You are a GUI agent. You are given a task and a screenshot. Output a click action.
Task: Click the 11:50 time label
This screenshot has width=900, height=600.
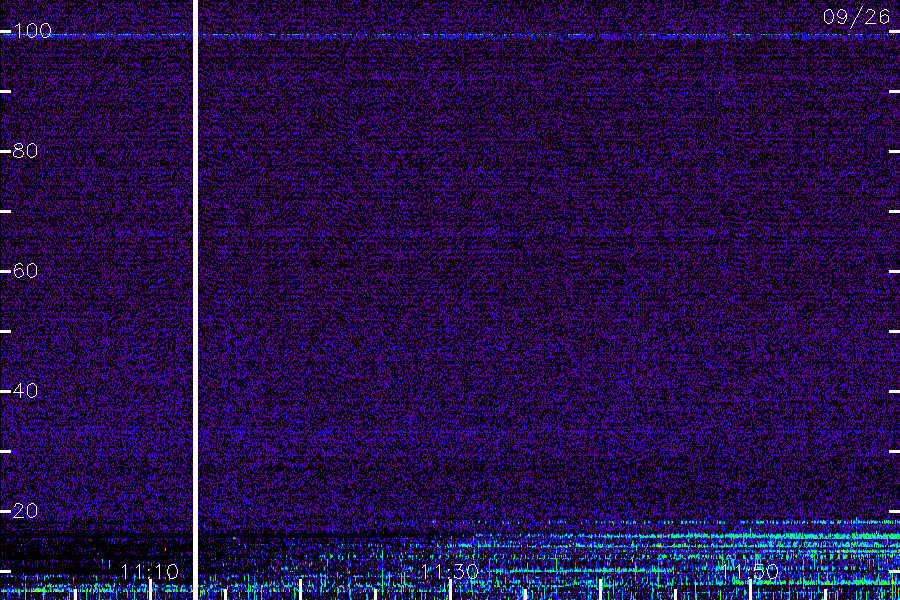(x=750, y=571)
